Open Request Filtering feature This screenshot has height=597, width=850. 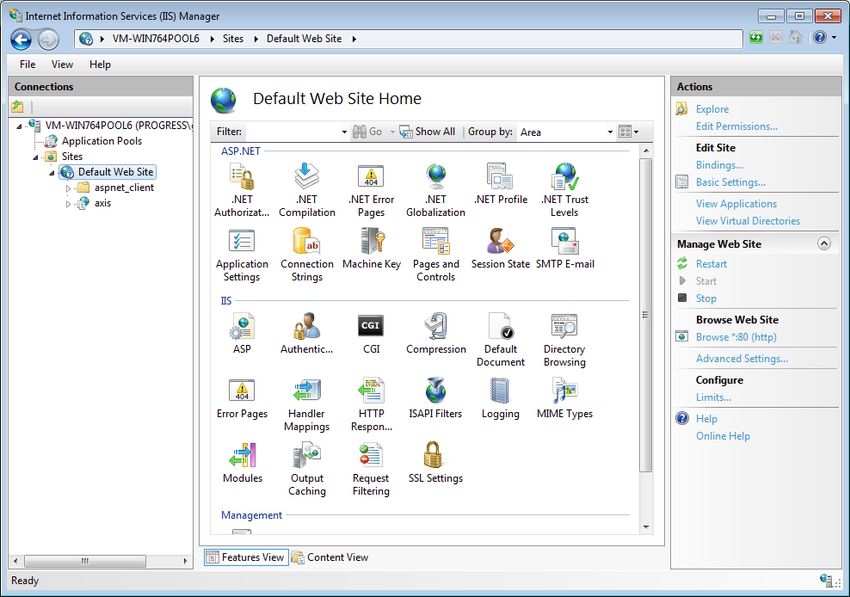pos(371,469)
